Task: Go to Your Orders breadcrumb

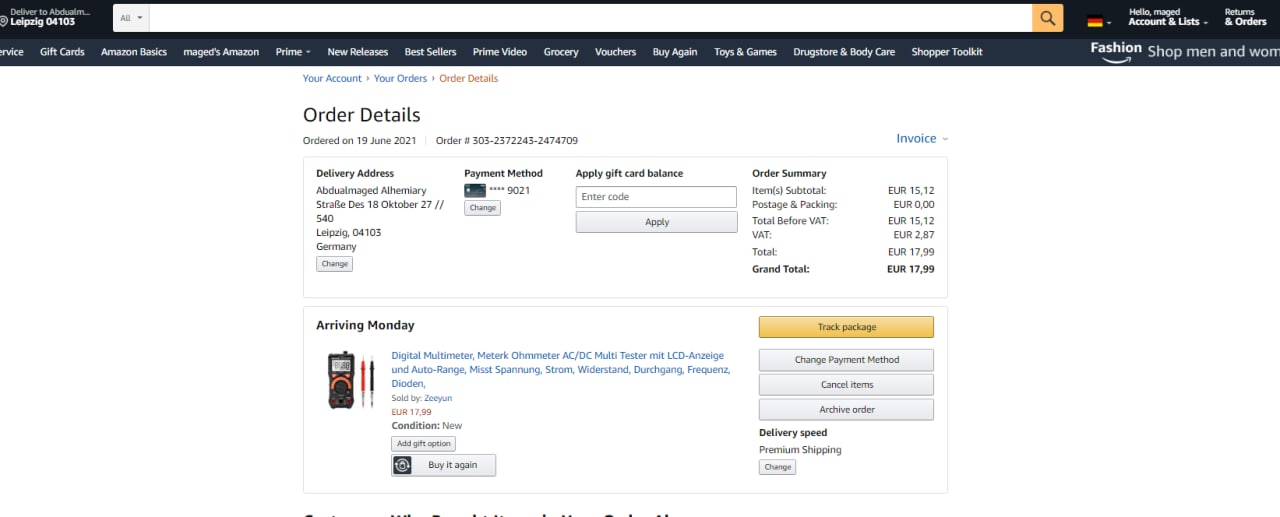Action: click(x=400, y=78)
